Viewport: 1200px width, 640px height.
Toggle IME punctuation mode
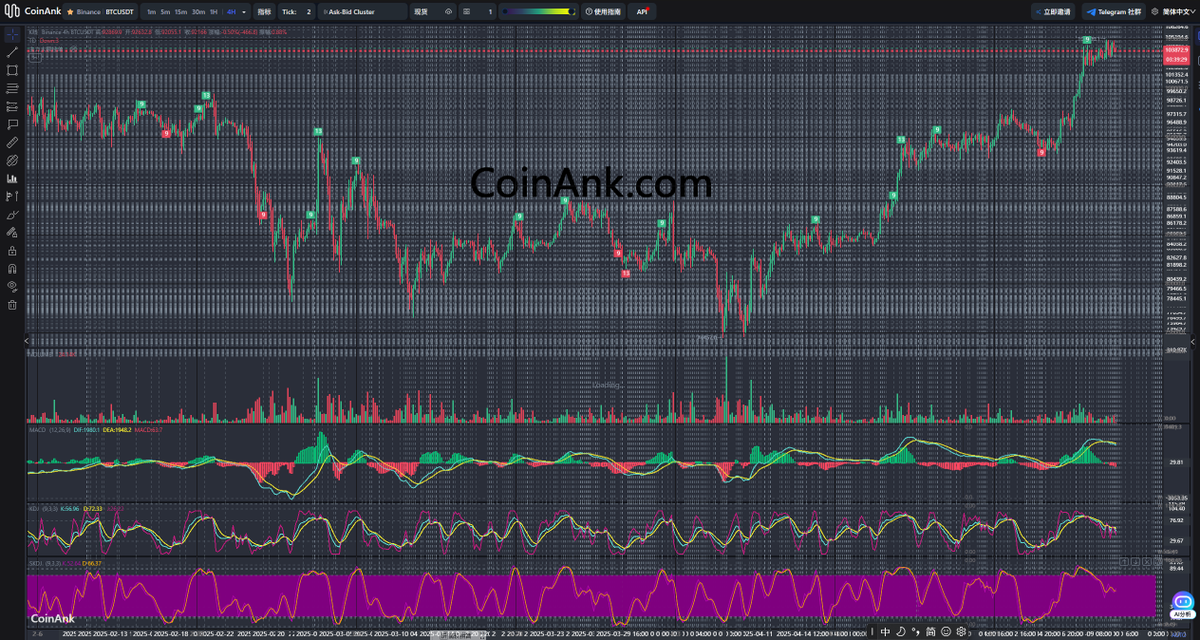tap(916, 632)
